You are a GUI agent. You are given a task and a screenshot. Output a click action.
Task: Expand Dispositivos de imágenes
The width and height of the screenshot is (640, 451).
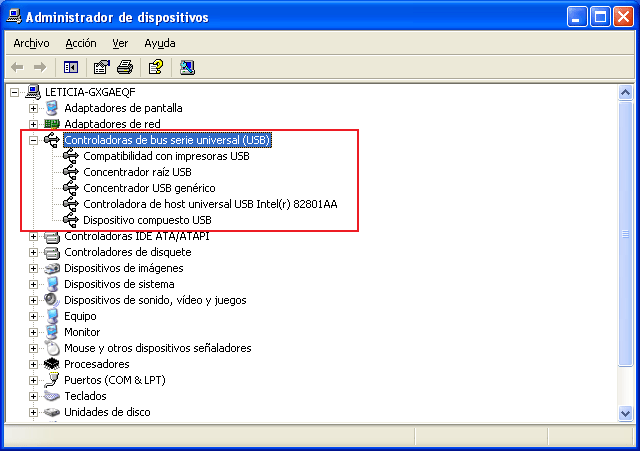[x=33, y=268]
